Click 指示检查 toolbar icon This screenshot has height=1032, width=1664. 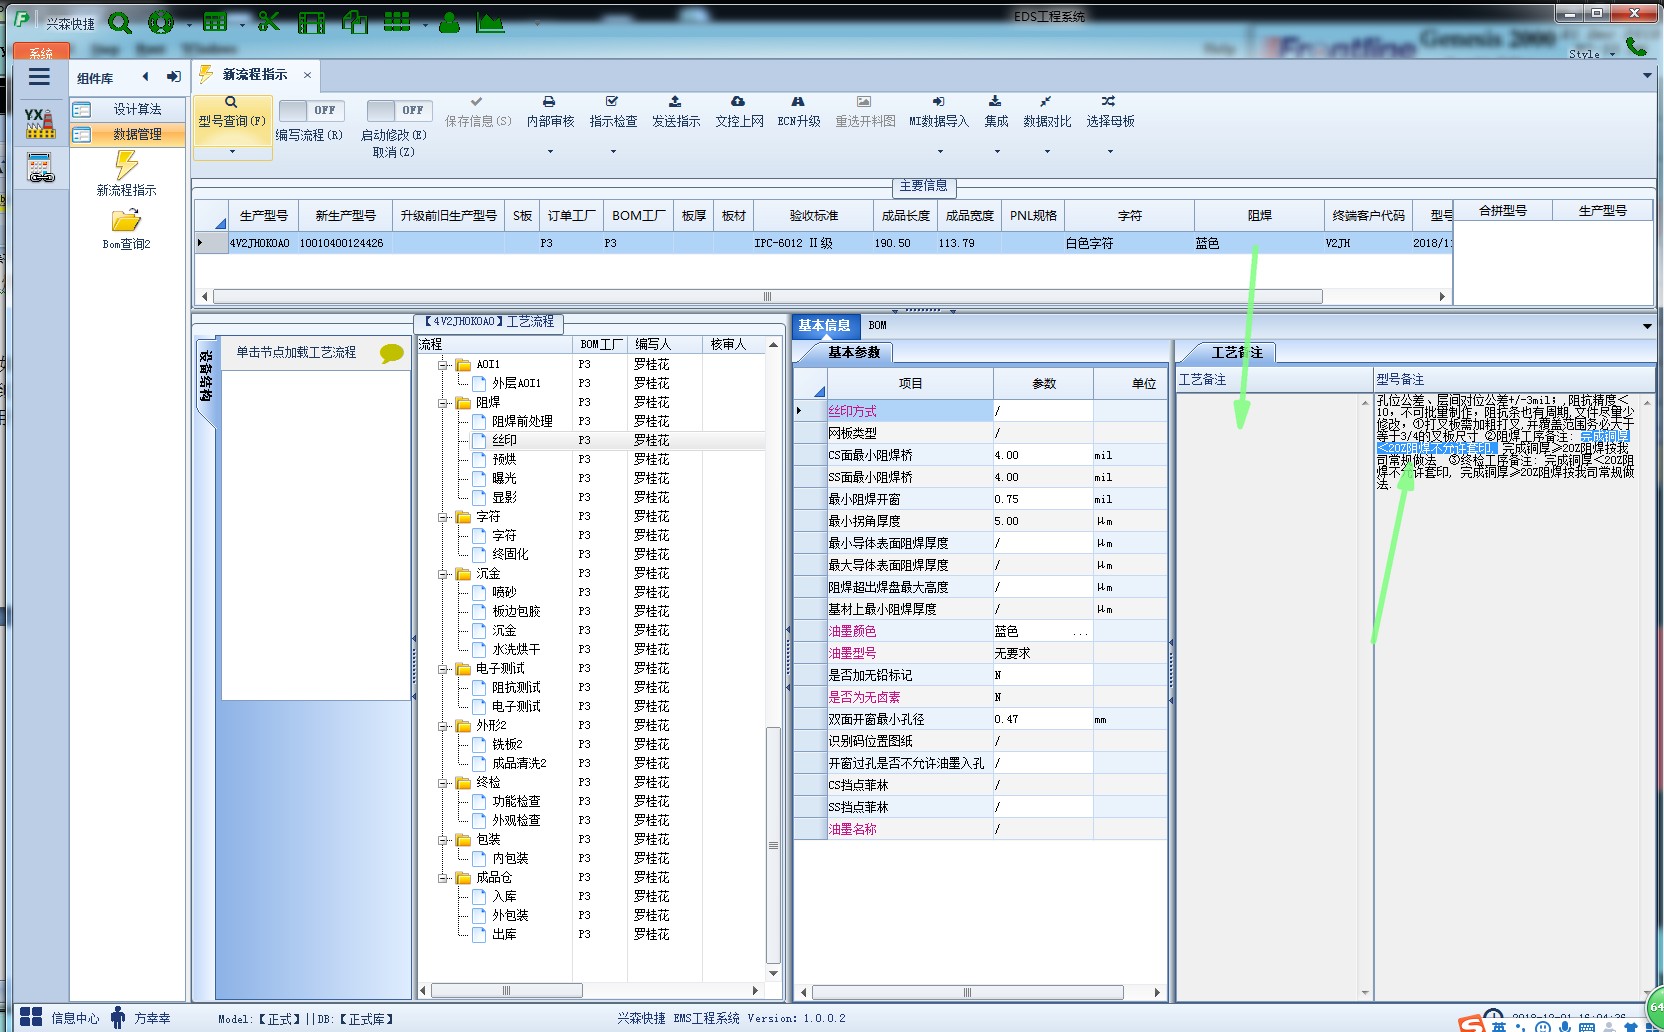tap(612, 102)
